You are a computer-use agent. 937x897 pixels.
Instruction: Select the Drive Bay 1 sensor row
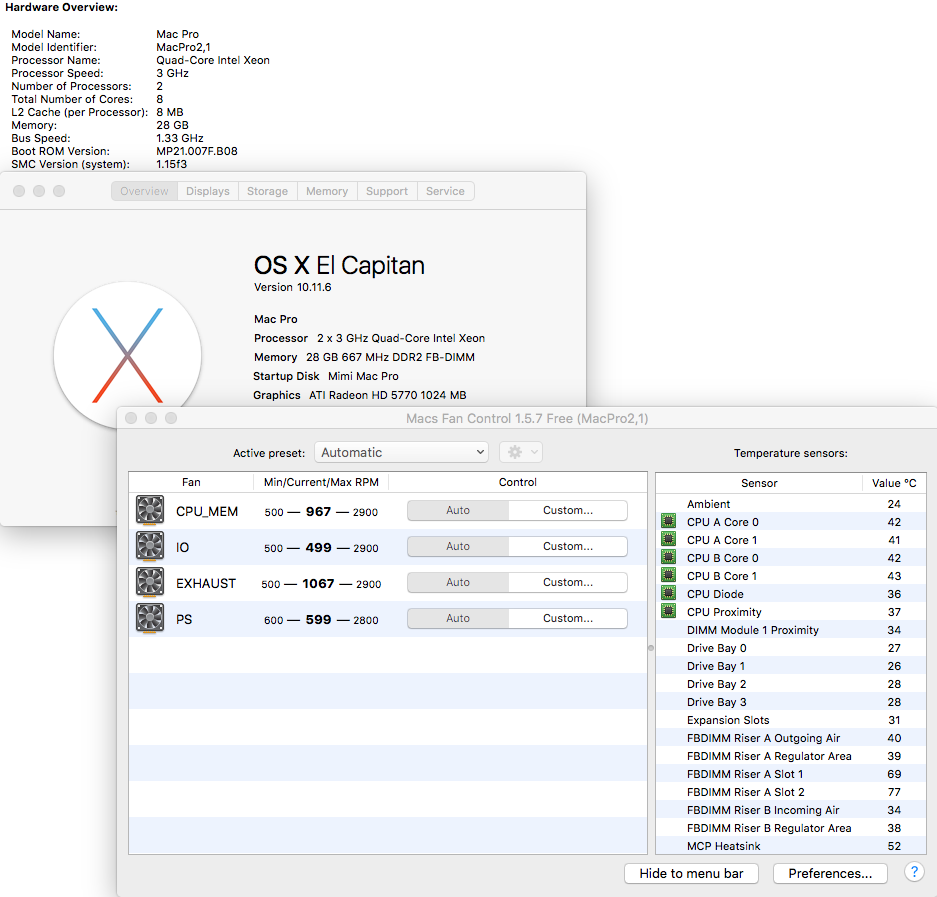(x=791, y=666)
